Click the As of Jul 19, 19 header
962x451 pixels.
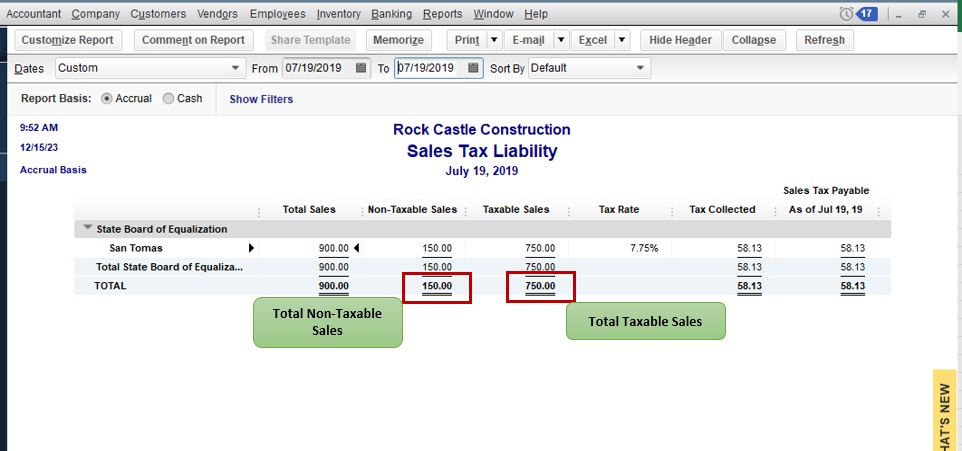click(826, 210)
